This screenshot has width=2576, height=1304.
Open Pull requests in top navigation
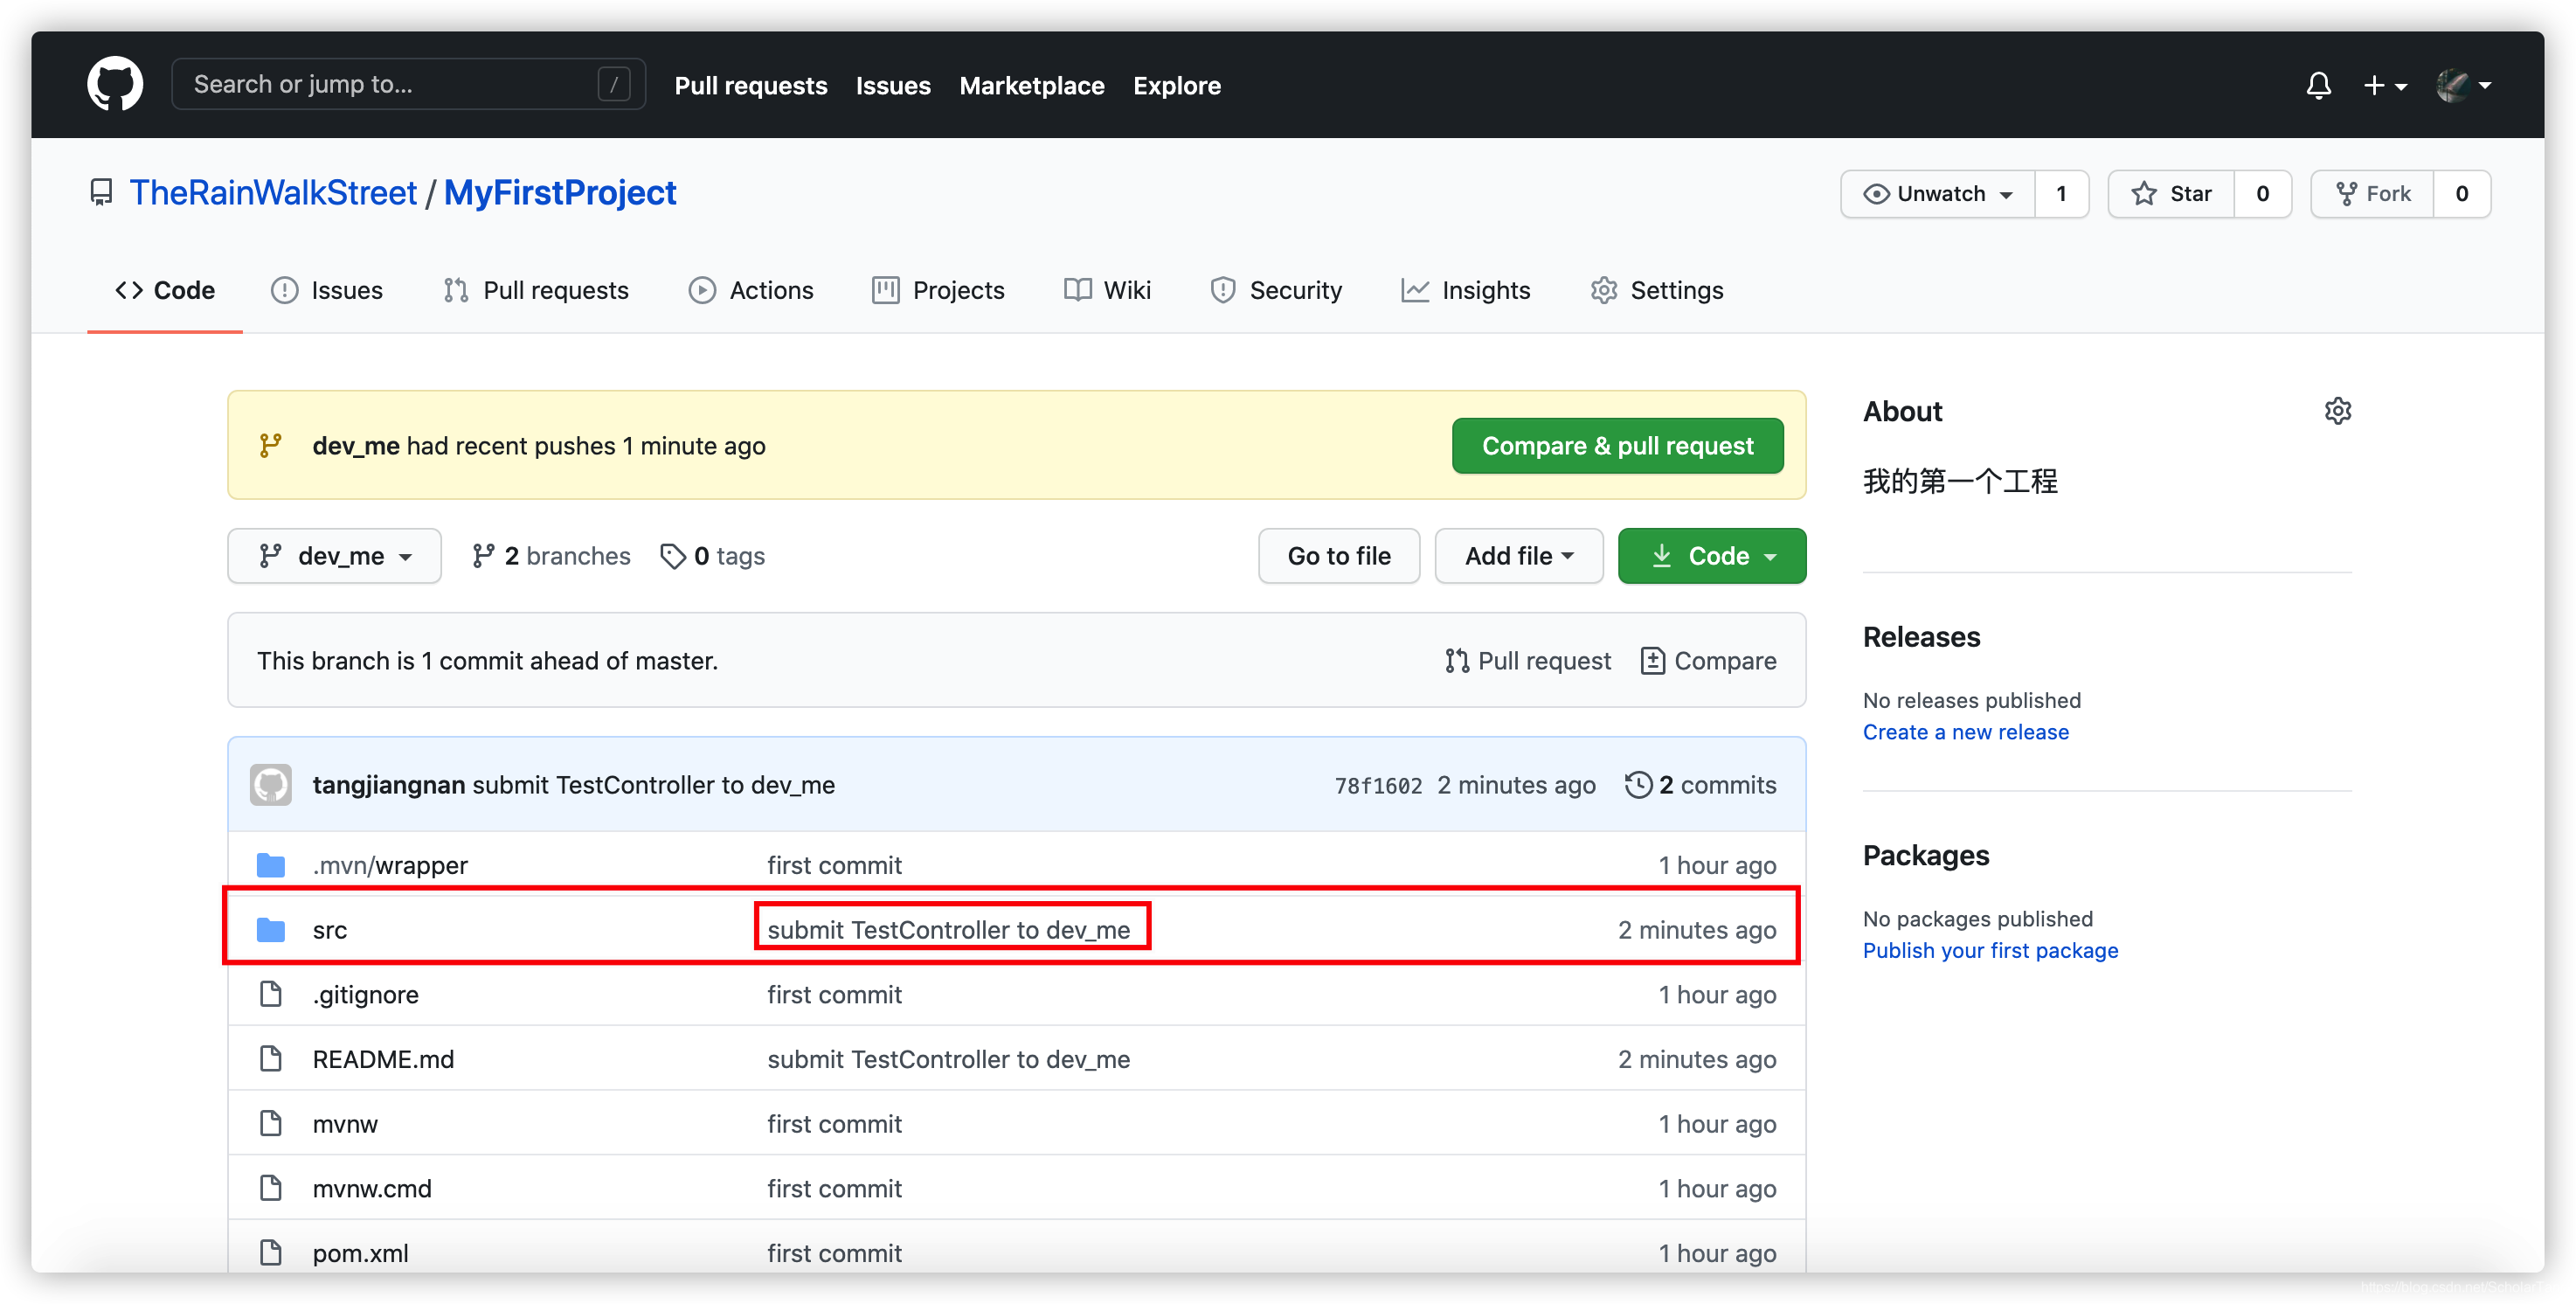(x=750, y=86)
